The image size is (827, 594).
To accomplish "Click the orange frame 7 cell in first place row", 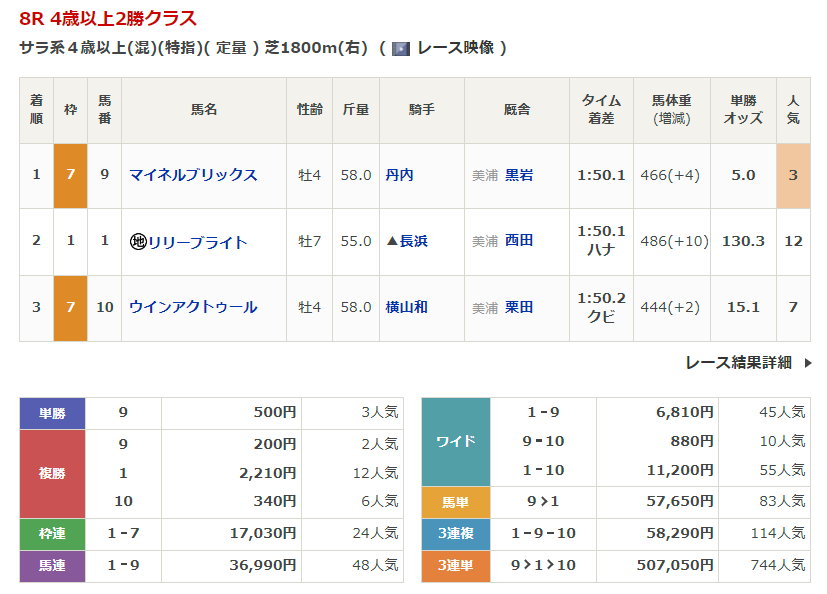I will pos(70,175).
